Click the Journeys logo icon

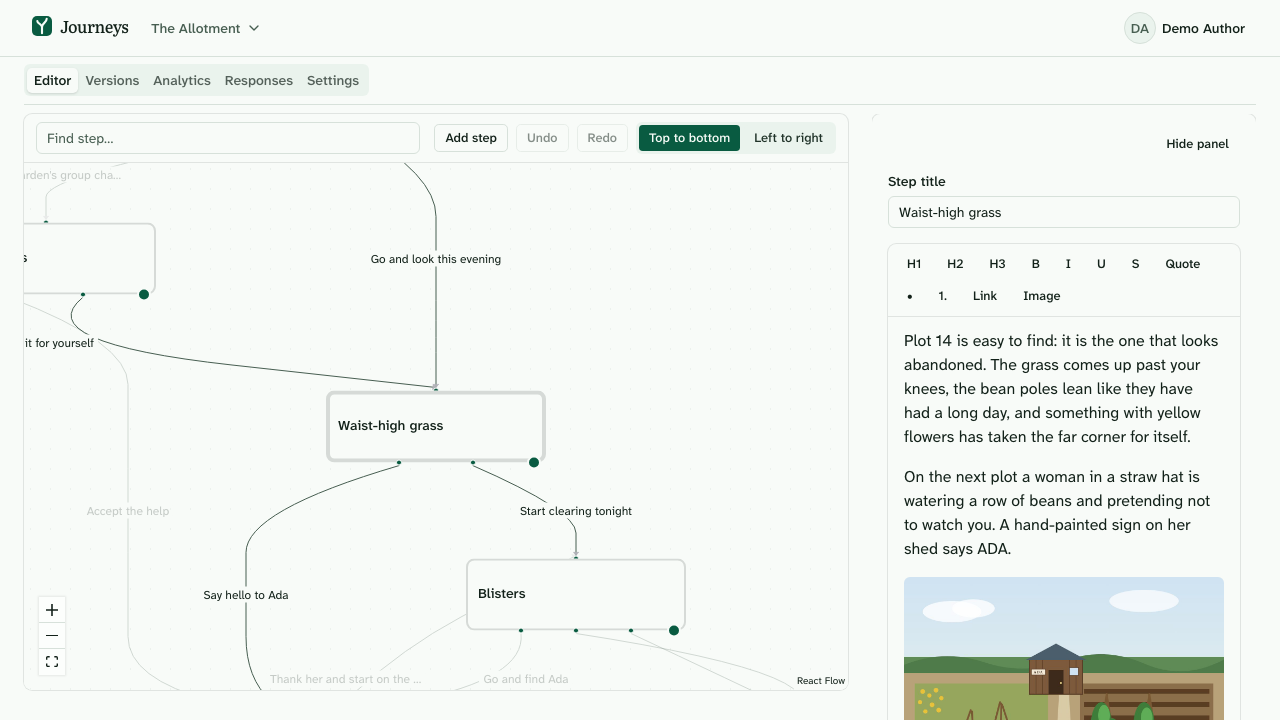coord(41,27)
